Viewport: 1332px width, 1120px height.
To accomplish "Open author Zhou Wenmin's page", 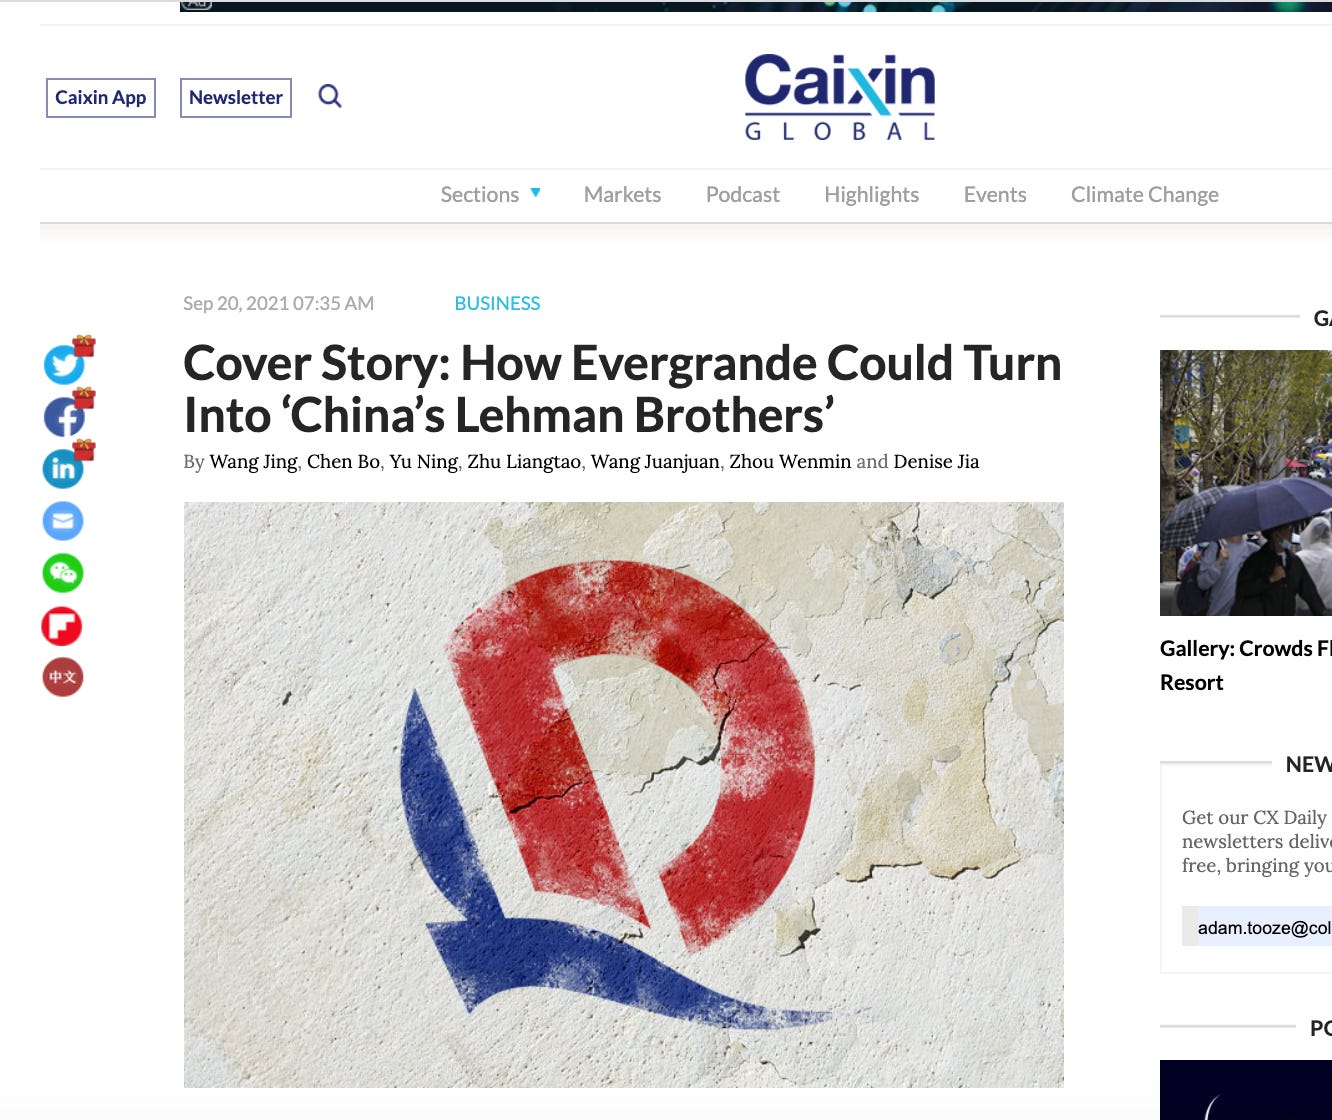I will [790, 462].
